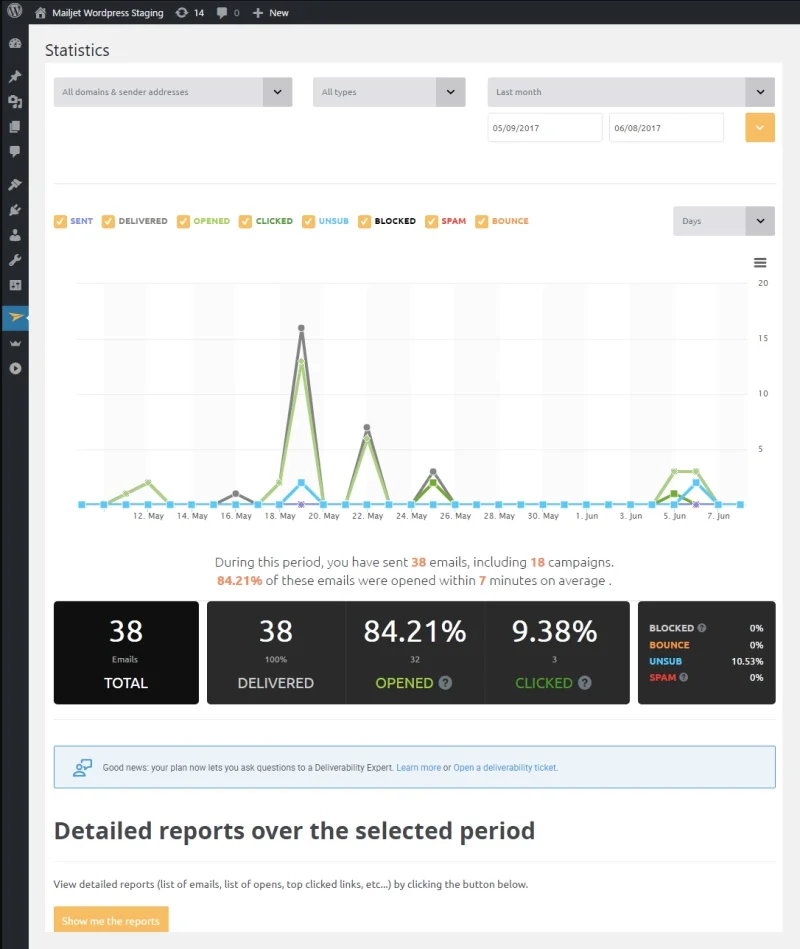
Task: Open Tools wrench sidebar icon
Action: (15, 260)
